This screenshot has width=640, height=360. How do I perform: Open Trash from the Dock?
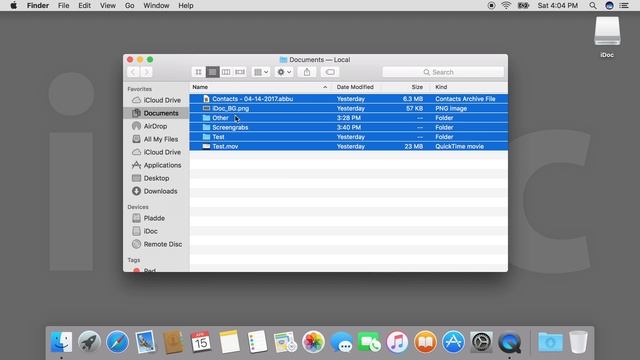click(x=578, y=342)
